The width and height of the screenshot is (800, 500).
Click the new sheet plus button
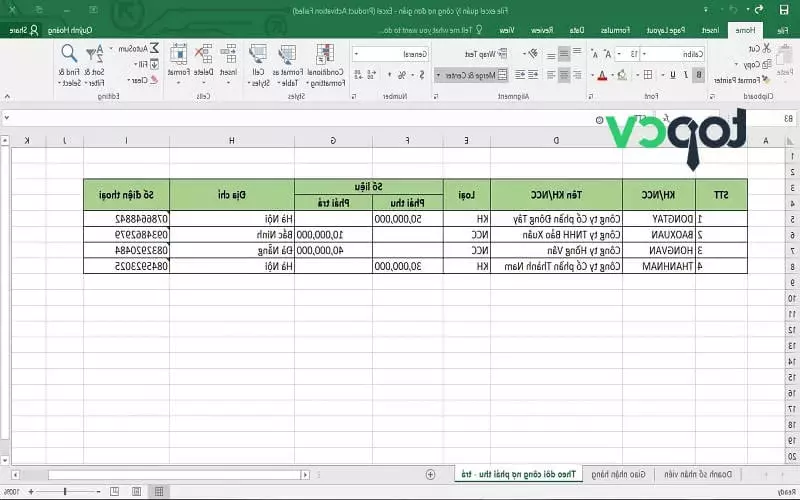(x=430, y=473)
